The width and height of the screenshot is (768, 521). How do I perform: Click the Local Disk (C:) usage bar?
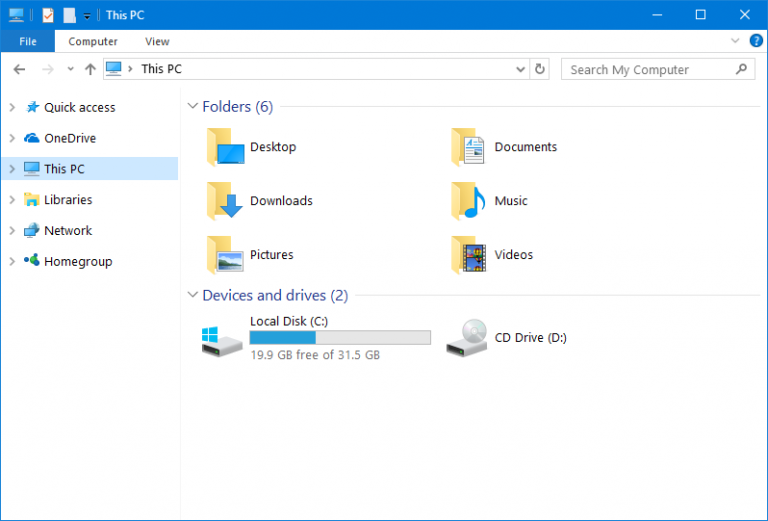coord(340,337)
